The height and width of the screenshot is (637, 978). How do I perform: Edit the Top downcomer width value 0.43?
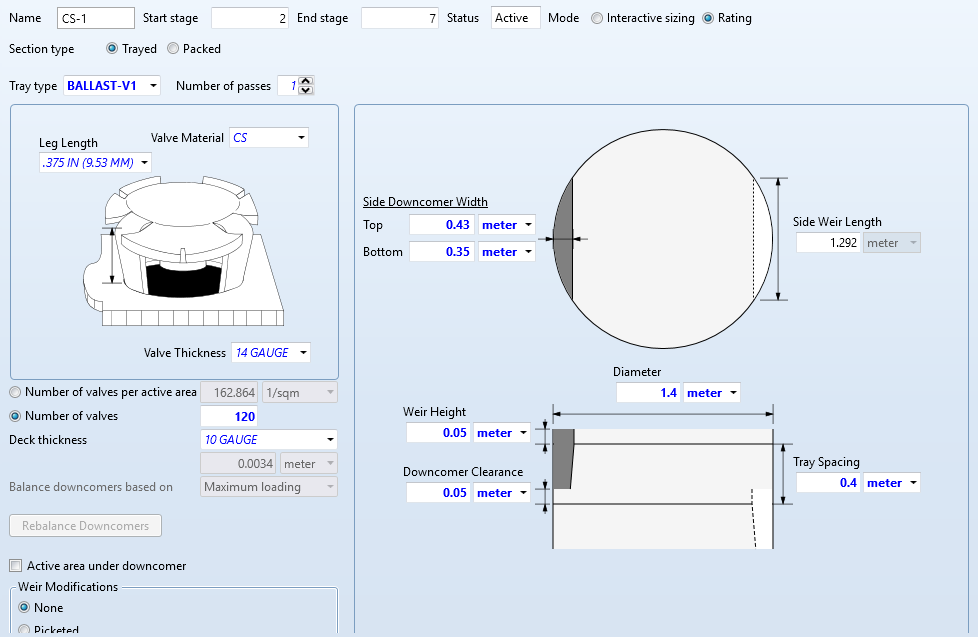442,225
